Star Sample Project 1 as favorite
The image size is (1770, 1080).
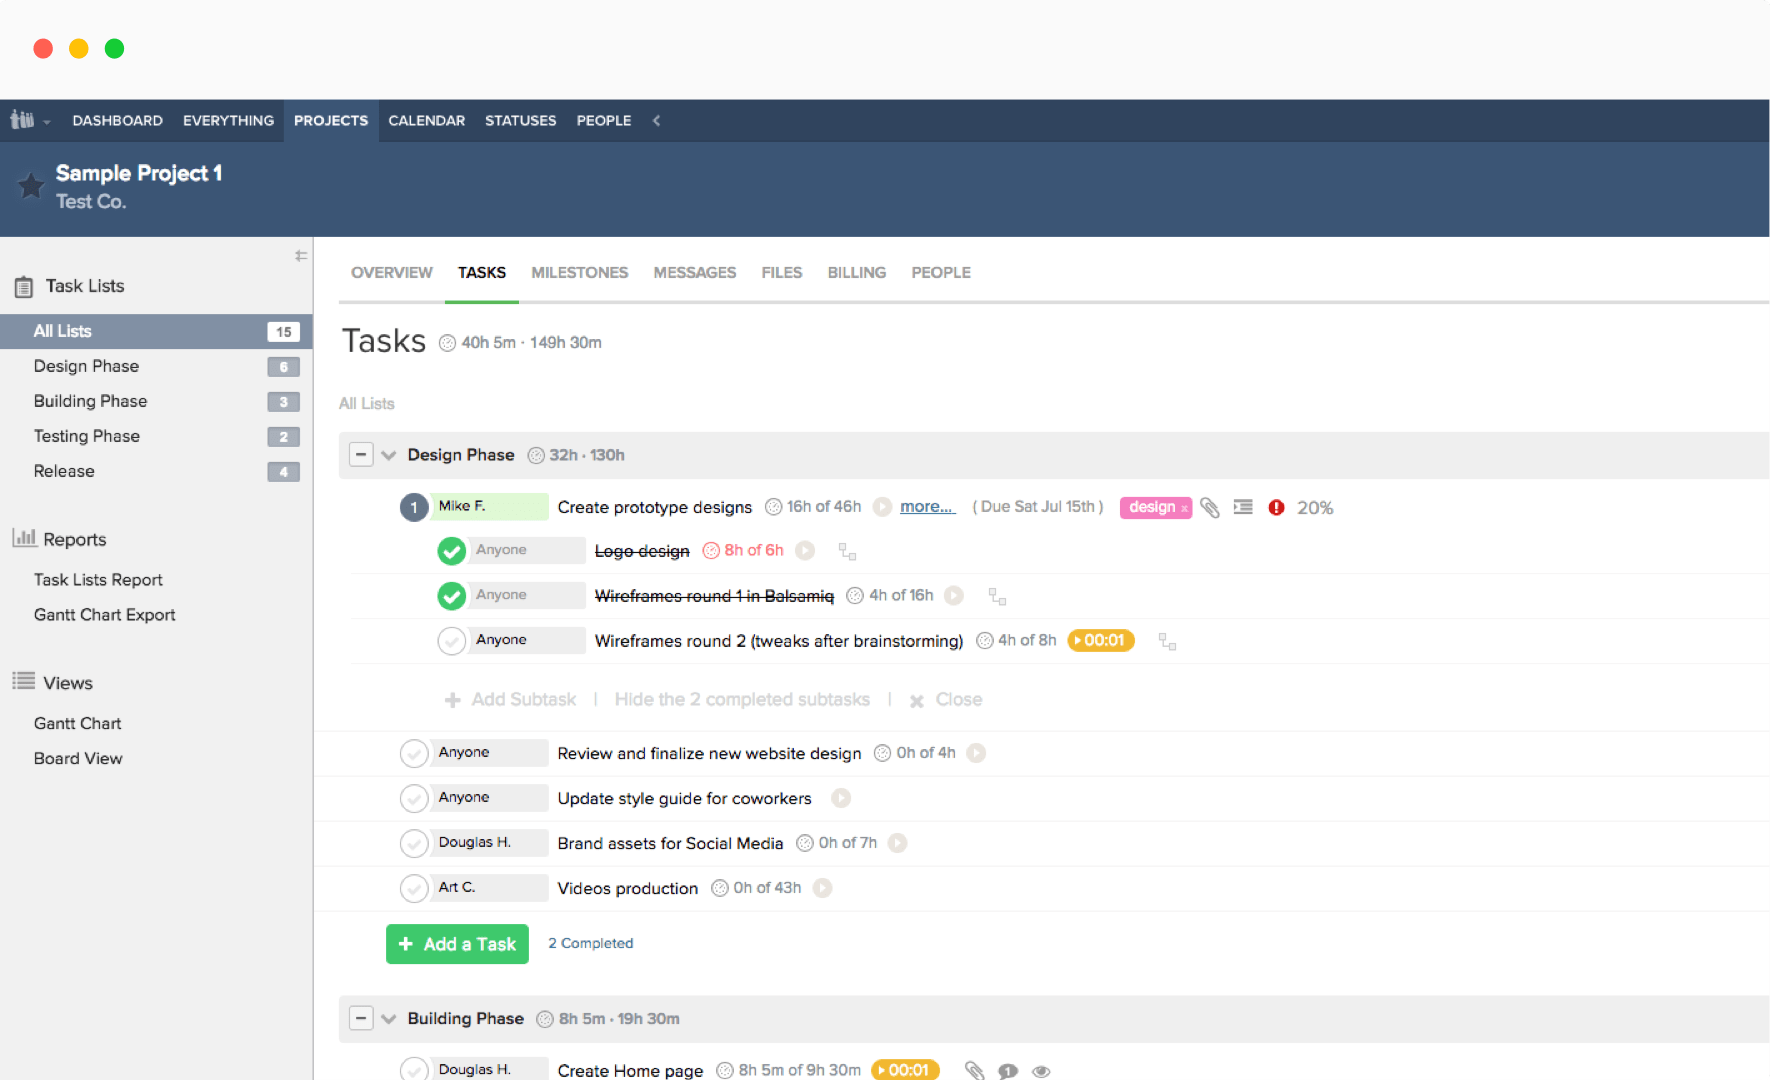[x=31, y=186]
